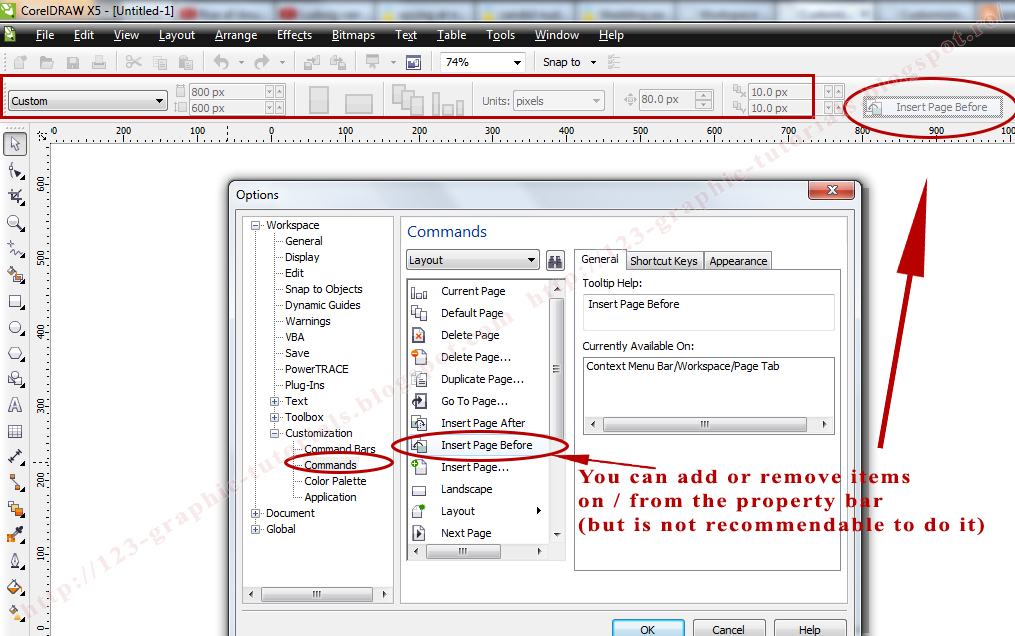Switch to the Shortcut Keys tab
The image size is (1015, 636).
click(664, 260)
